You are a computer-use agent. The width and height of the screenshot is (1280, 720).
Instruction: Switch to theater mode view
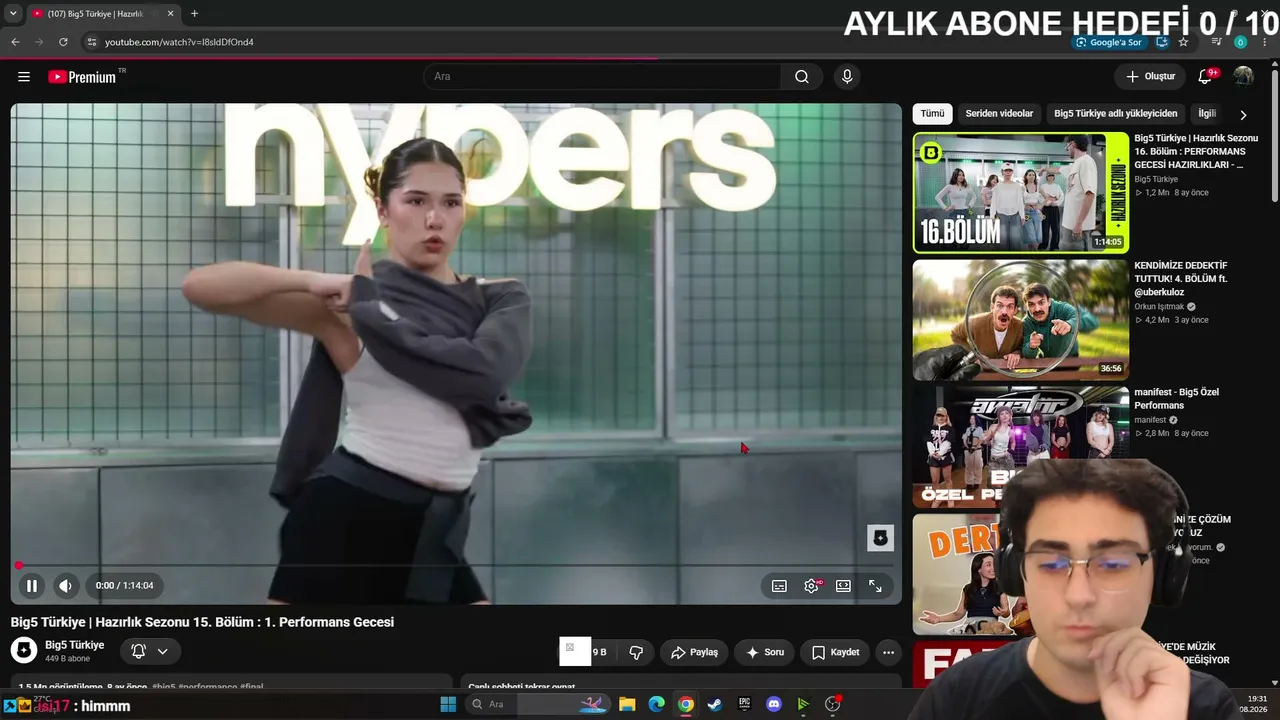pos(843,586)
